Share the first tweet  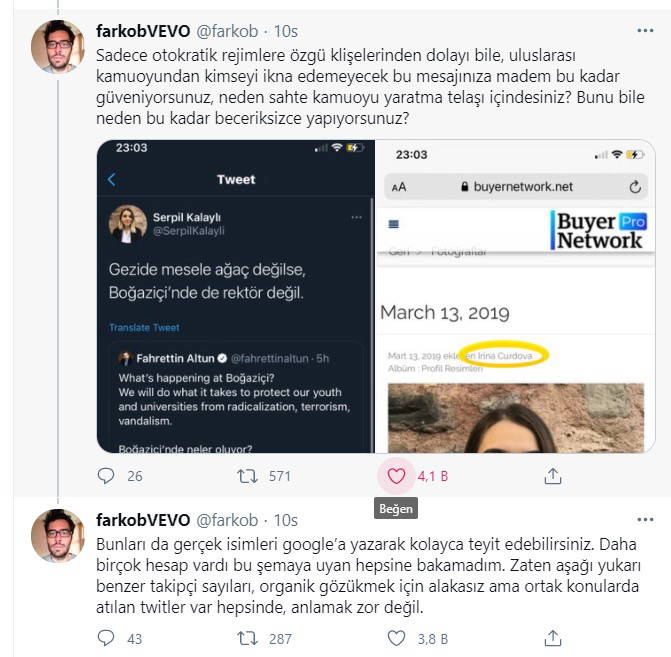point(552,476)
